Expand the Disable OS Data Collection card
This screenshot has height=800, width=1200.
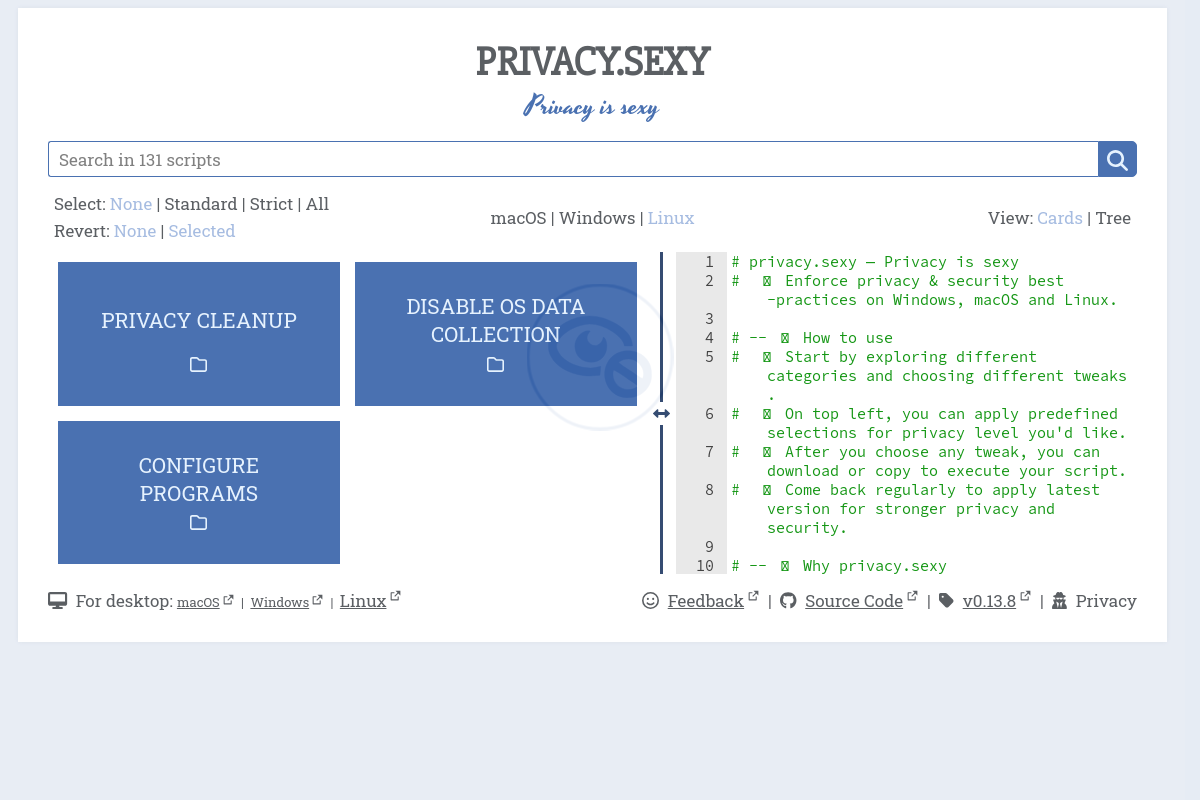coord(495,320)
